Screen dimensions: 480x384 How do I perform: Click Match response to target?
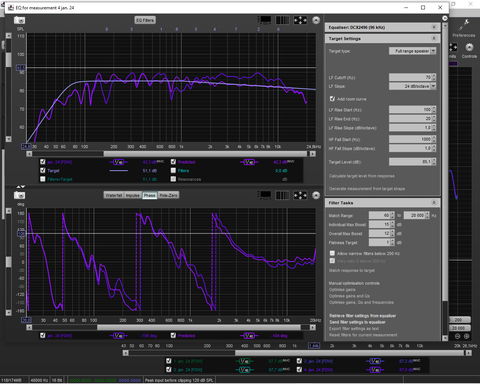(x=352, y=270)
